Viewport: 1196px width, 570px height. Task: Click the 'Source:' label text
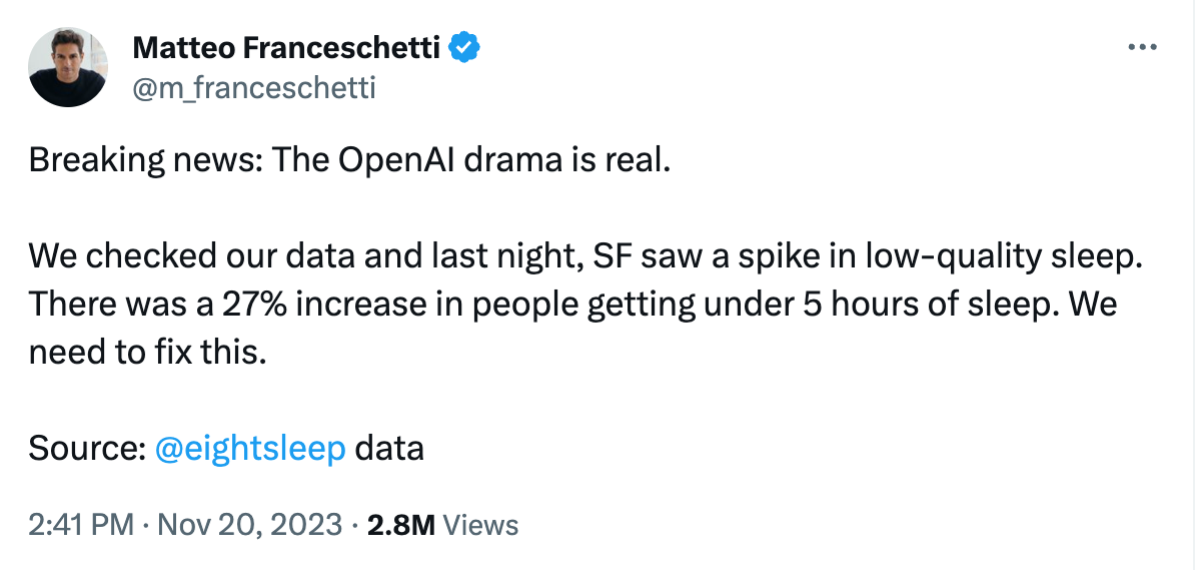click(88, 449)
